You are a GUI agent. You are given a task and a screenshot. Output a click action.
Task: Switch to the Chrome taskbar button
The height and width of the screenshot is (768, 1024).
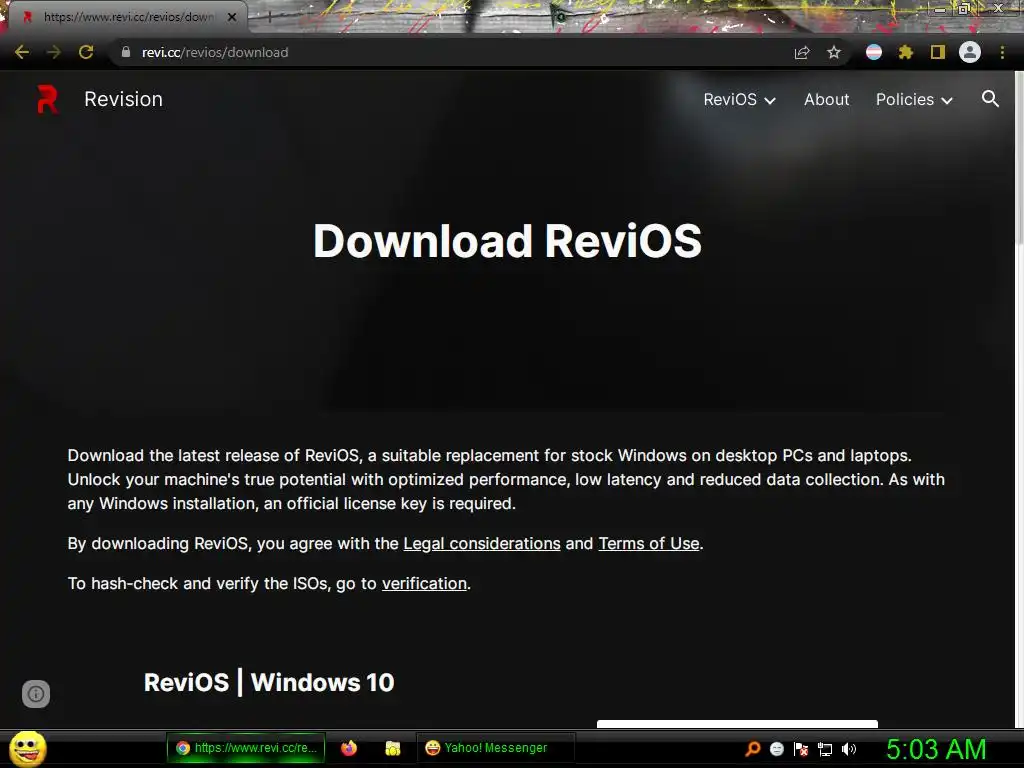click(x=246, y=748)
